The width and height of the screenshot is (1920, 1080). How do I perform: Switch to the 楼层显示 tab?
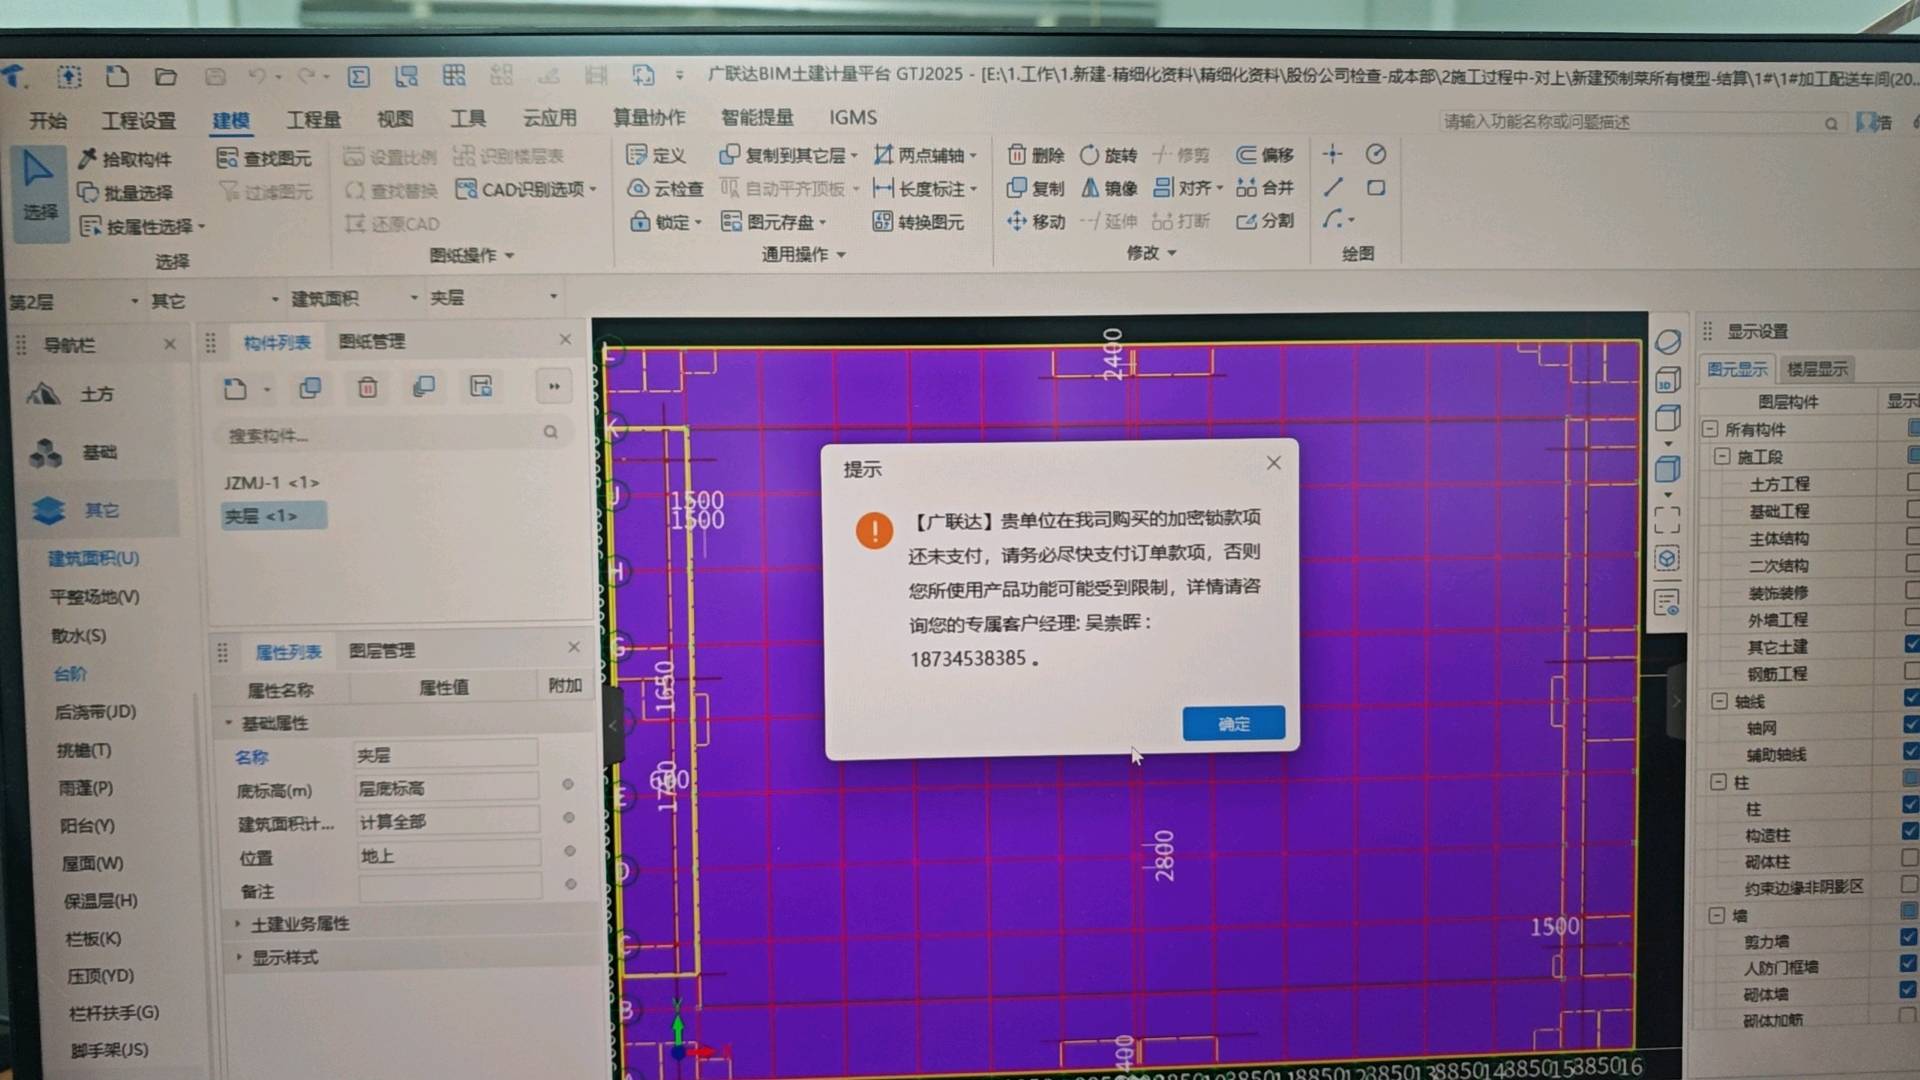point(1817,369)
